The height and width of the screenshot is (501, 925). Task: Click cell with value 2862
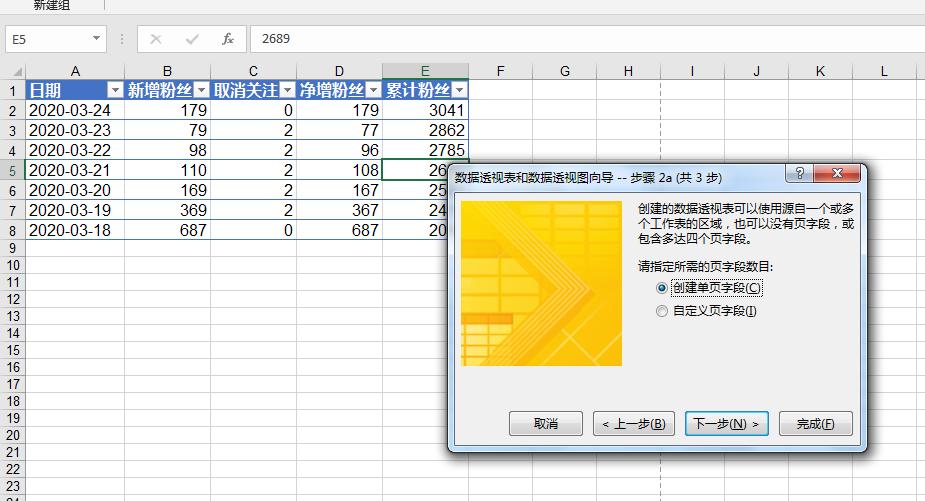click(425, 130)
